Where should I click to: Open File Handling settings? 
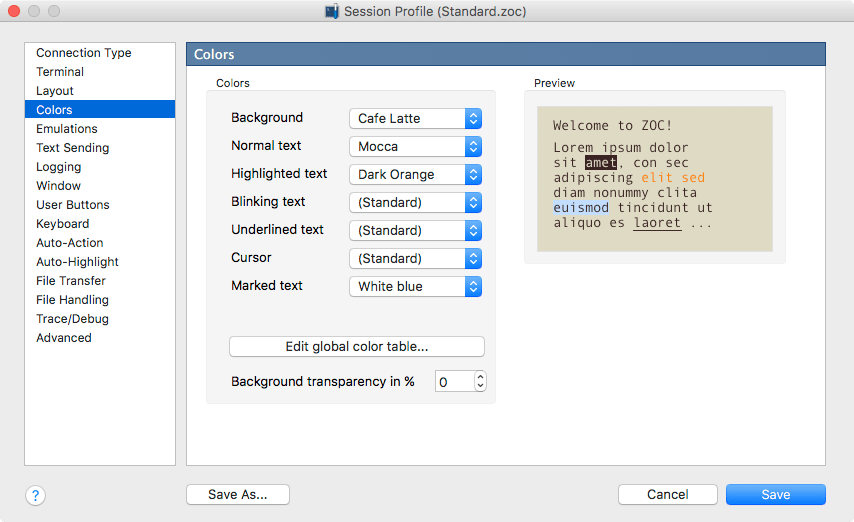click(100, 300)
